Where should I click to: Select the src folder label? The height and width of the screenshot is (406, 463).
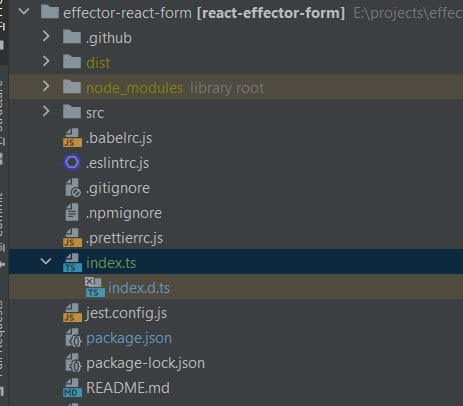(x=95, y=113)
